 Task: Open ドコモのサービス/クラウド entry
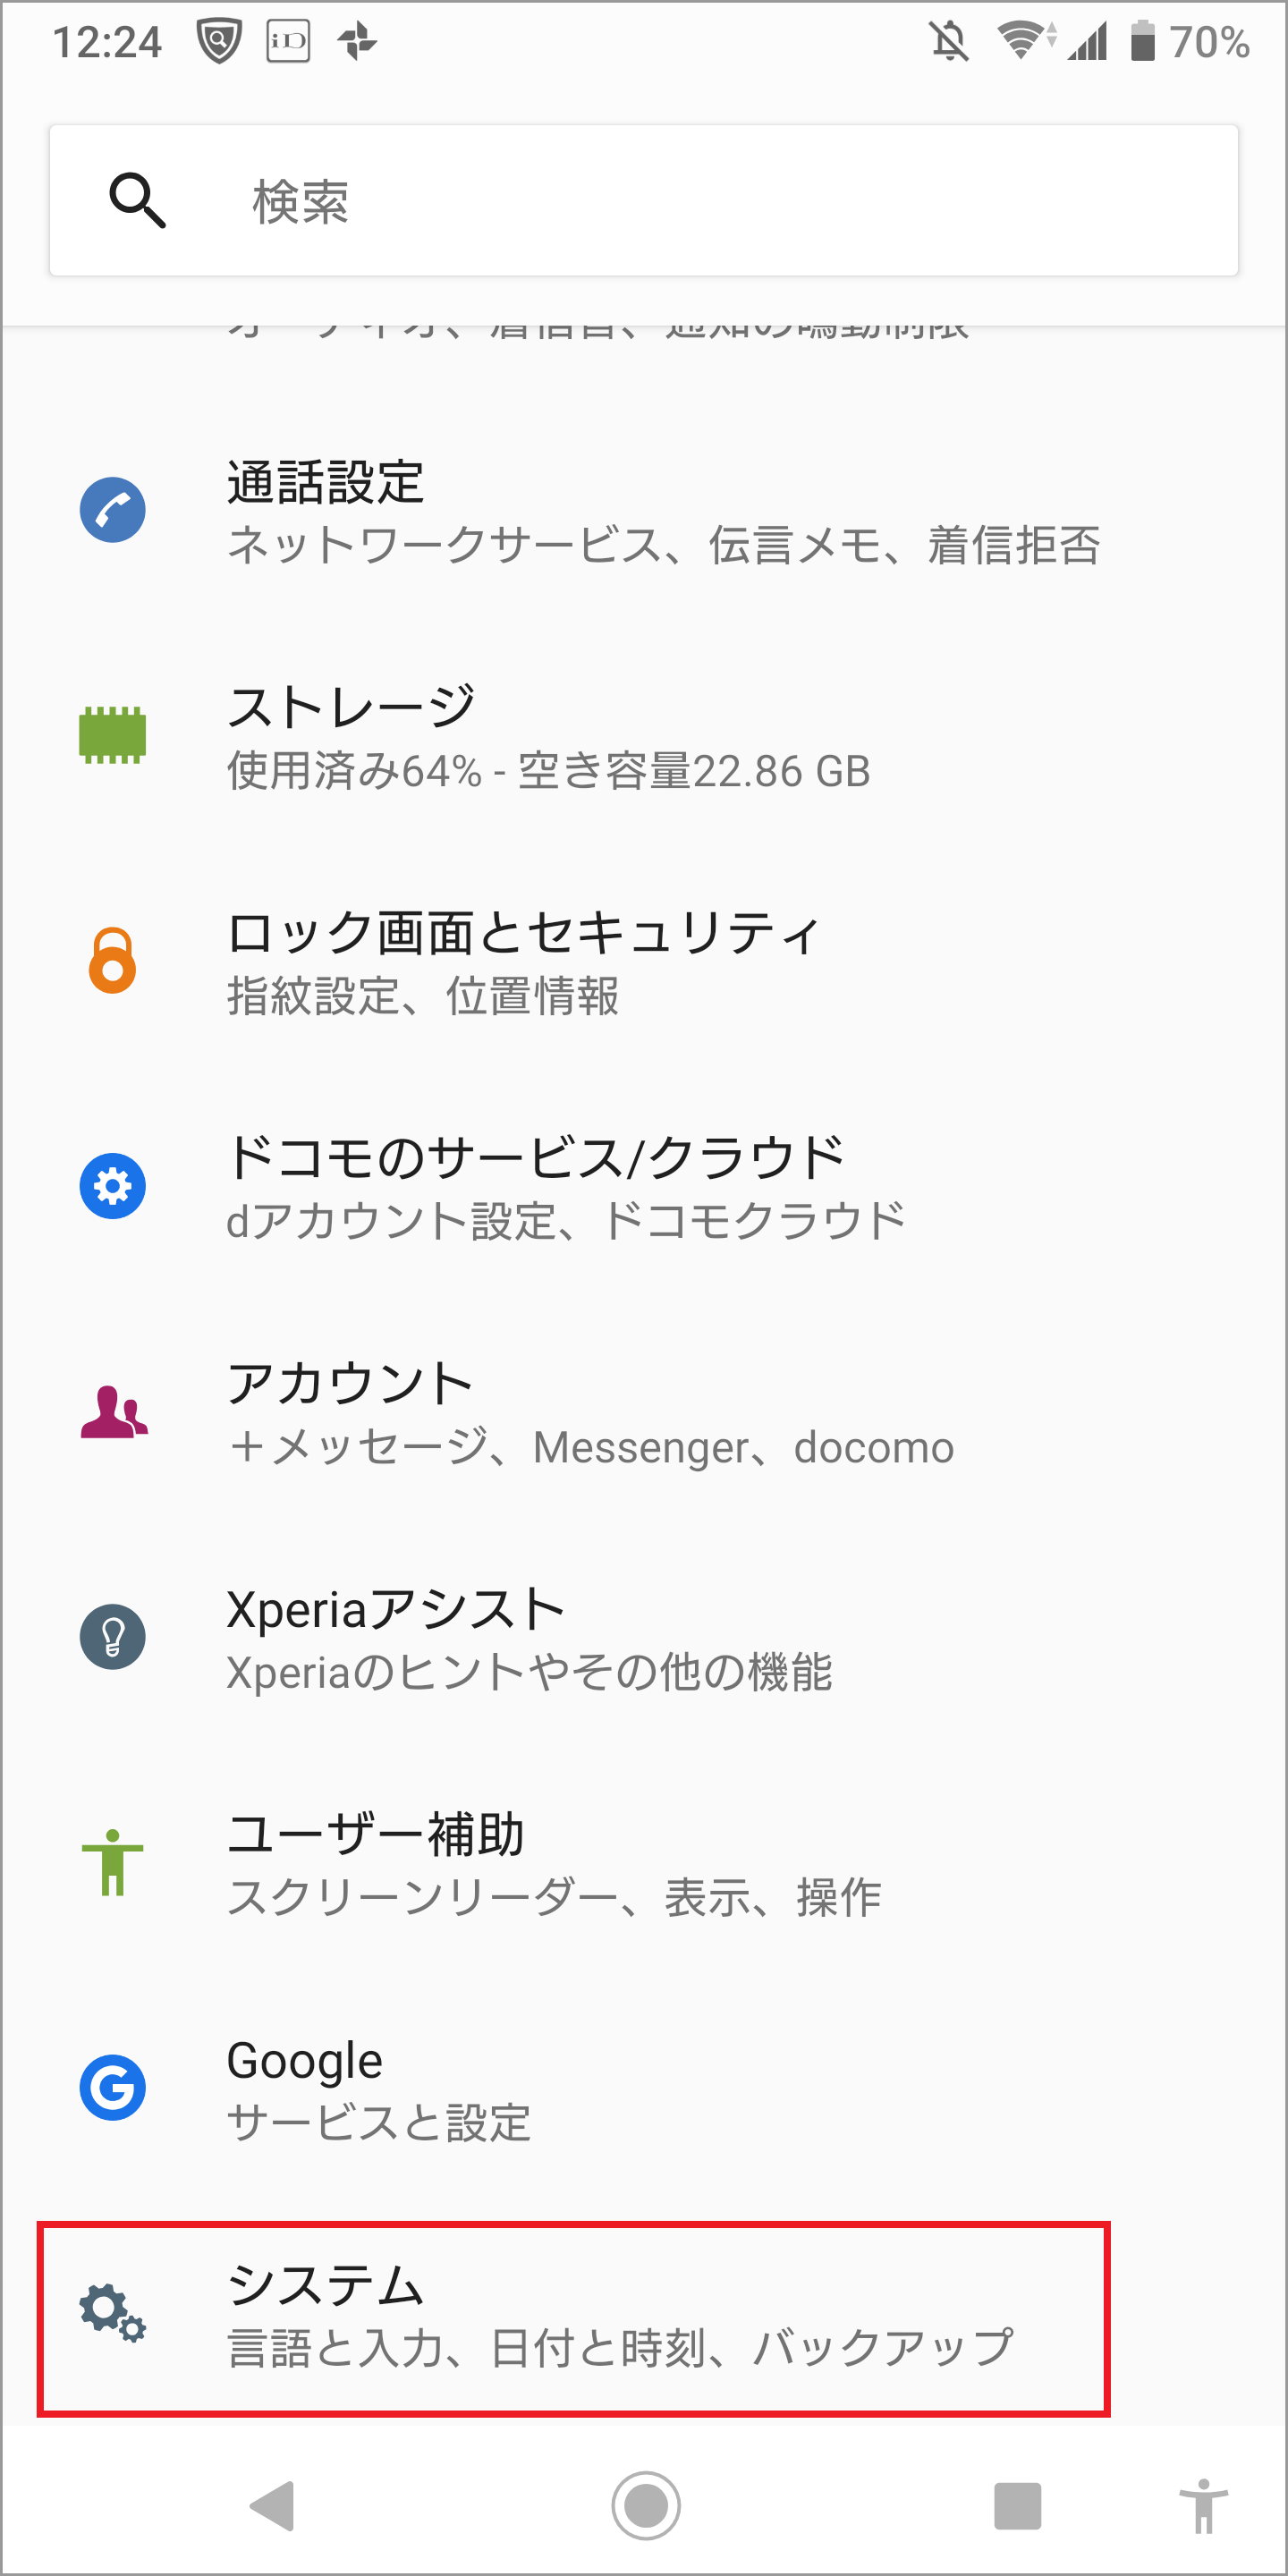coord(644,1187)
